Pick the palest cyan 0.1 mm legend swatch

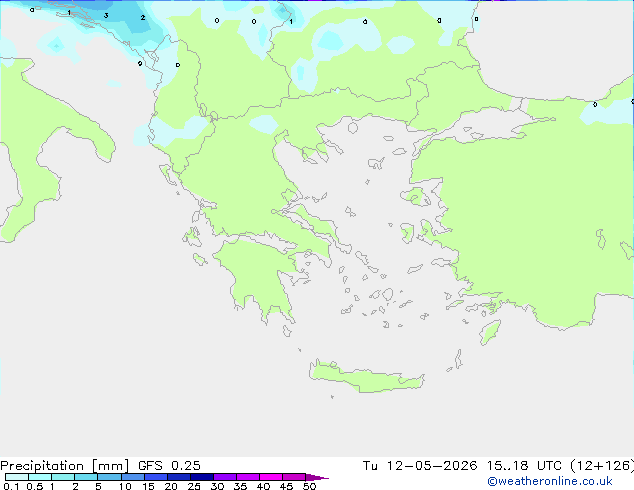click(17, 477)
